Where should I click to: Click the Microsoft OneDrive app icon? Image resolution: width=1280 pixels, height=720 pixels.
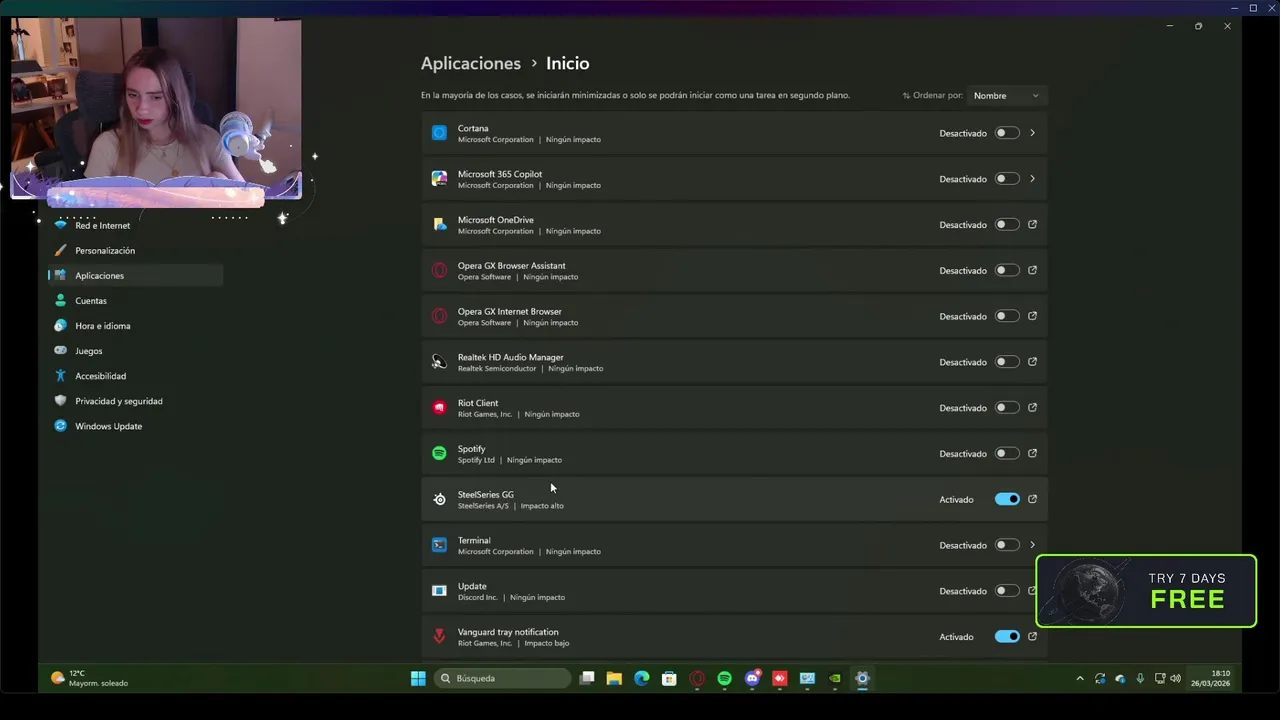[x=439, y=225]
